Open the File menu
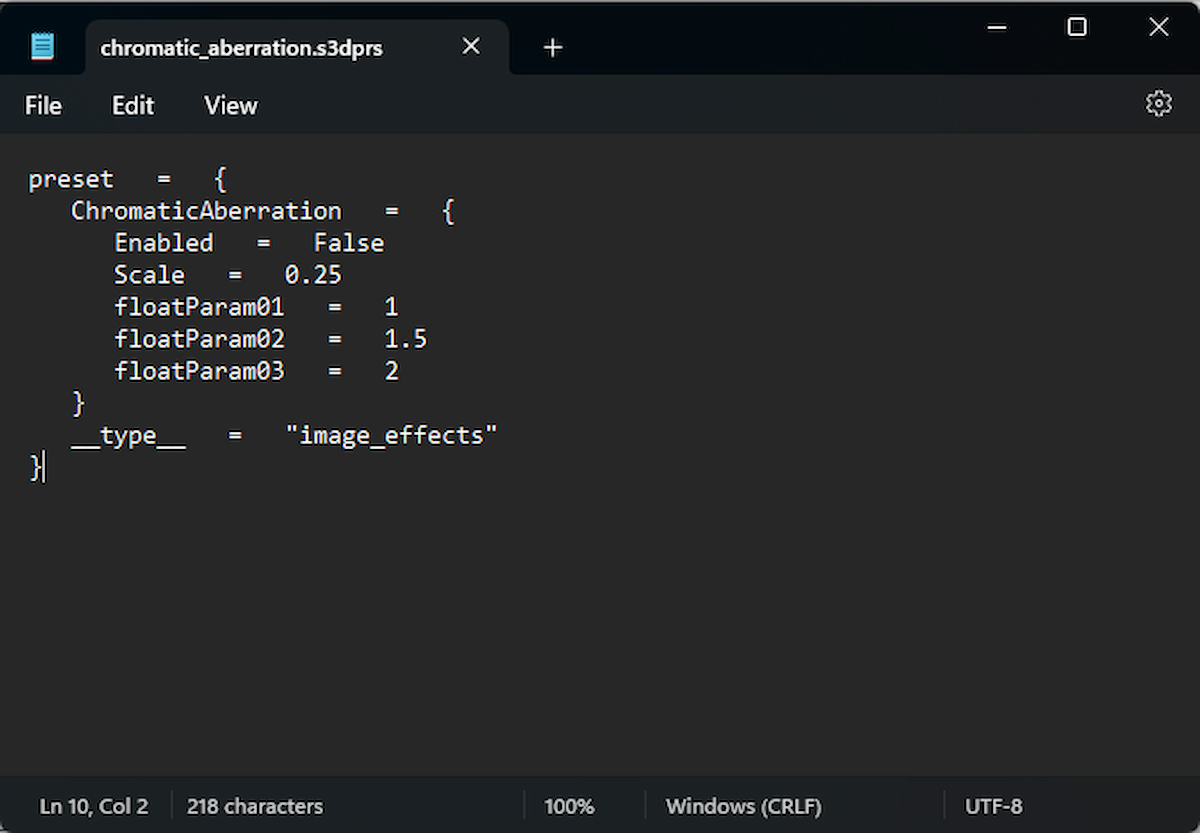The width and height of the screenshot is (1200, 833). click(43, 106)
